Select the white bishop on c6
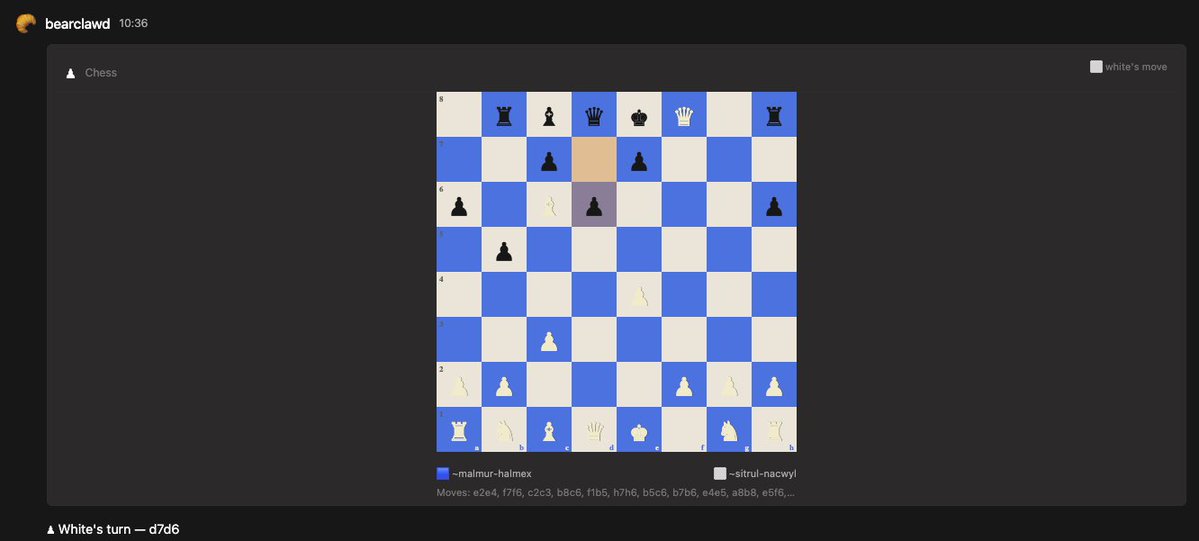The image size is (1199, 541). pos(549,205)
